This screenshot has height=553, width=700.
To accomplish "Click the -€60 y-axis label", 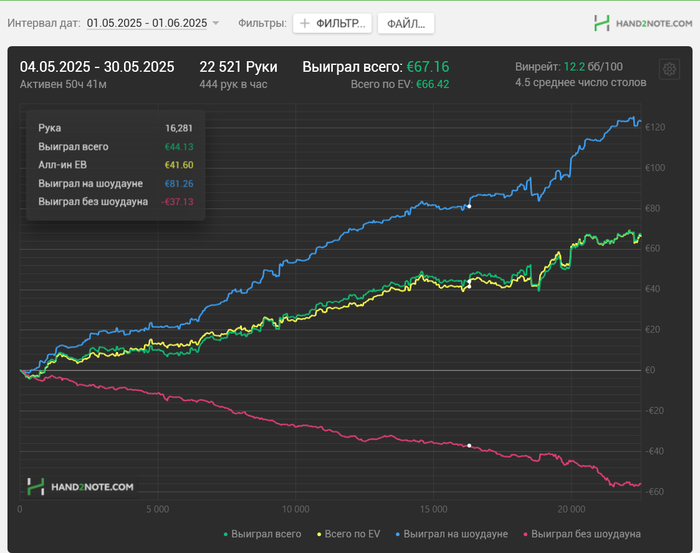I will click(x=654, y=492).
